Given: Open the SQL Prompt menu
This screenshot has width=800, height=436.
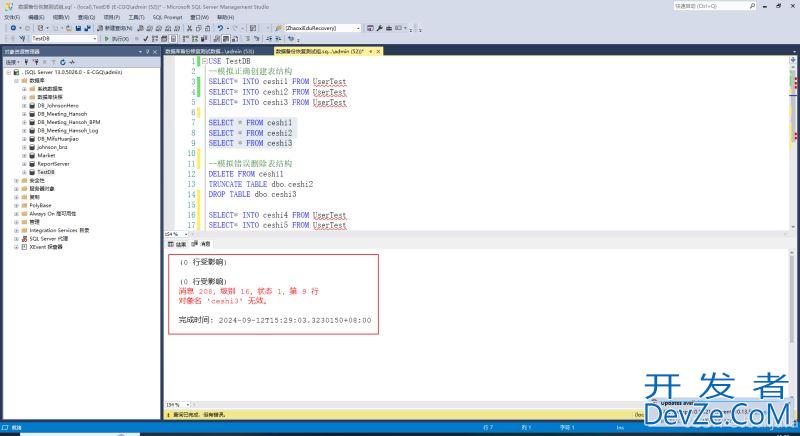Looking at the screenshot, I should (x=167, y=17).
